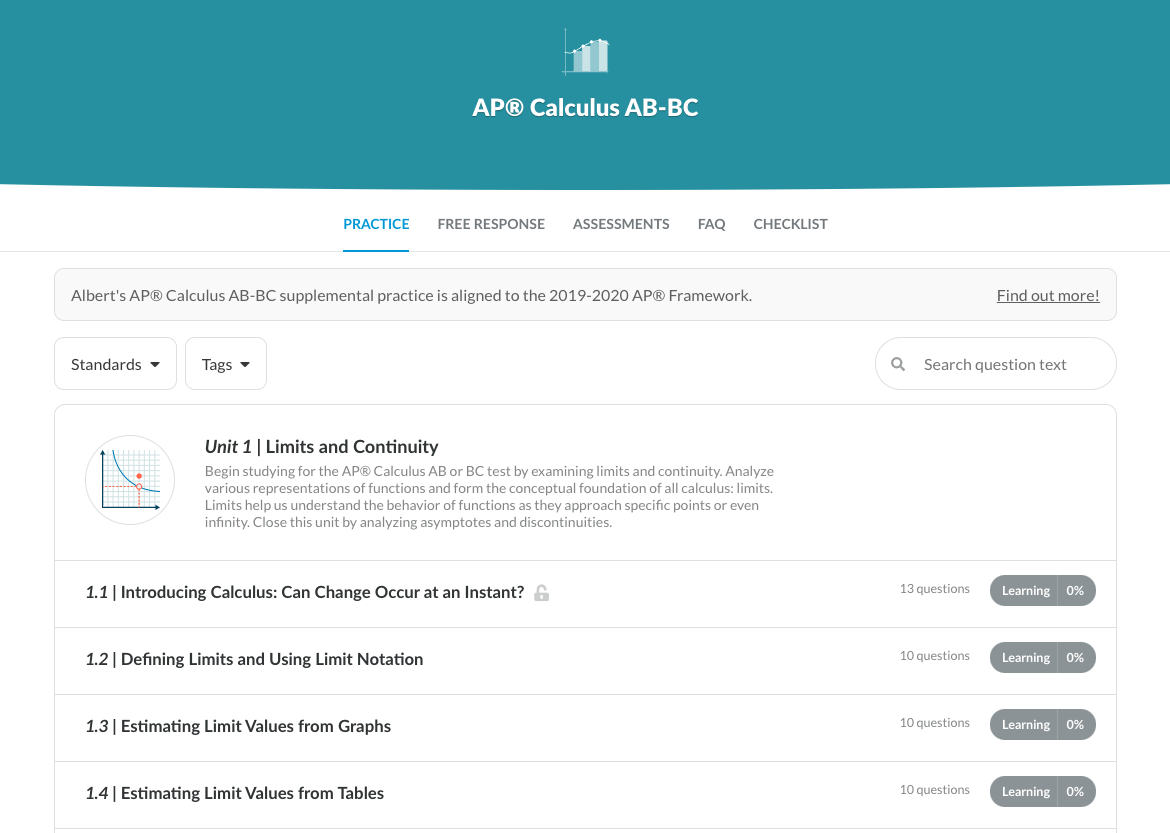This screenshot has width=1170, height=833.
Task: Click the Unit 1 Limits and Continuity heading
Action: pyautogui.click(x=322, y=447)
